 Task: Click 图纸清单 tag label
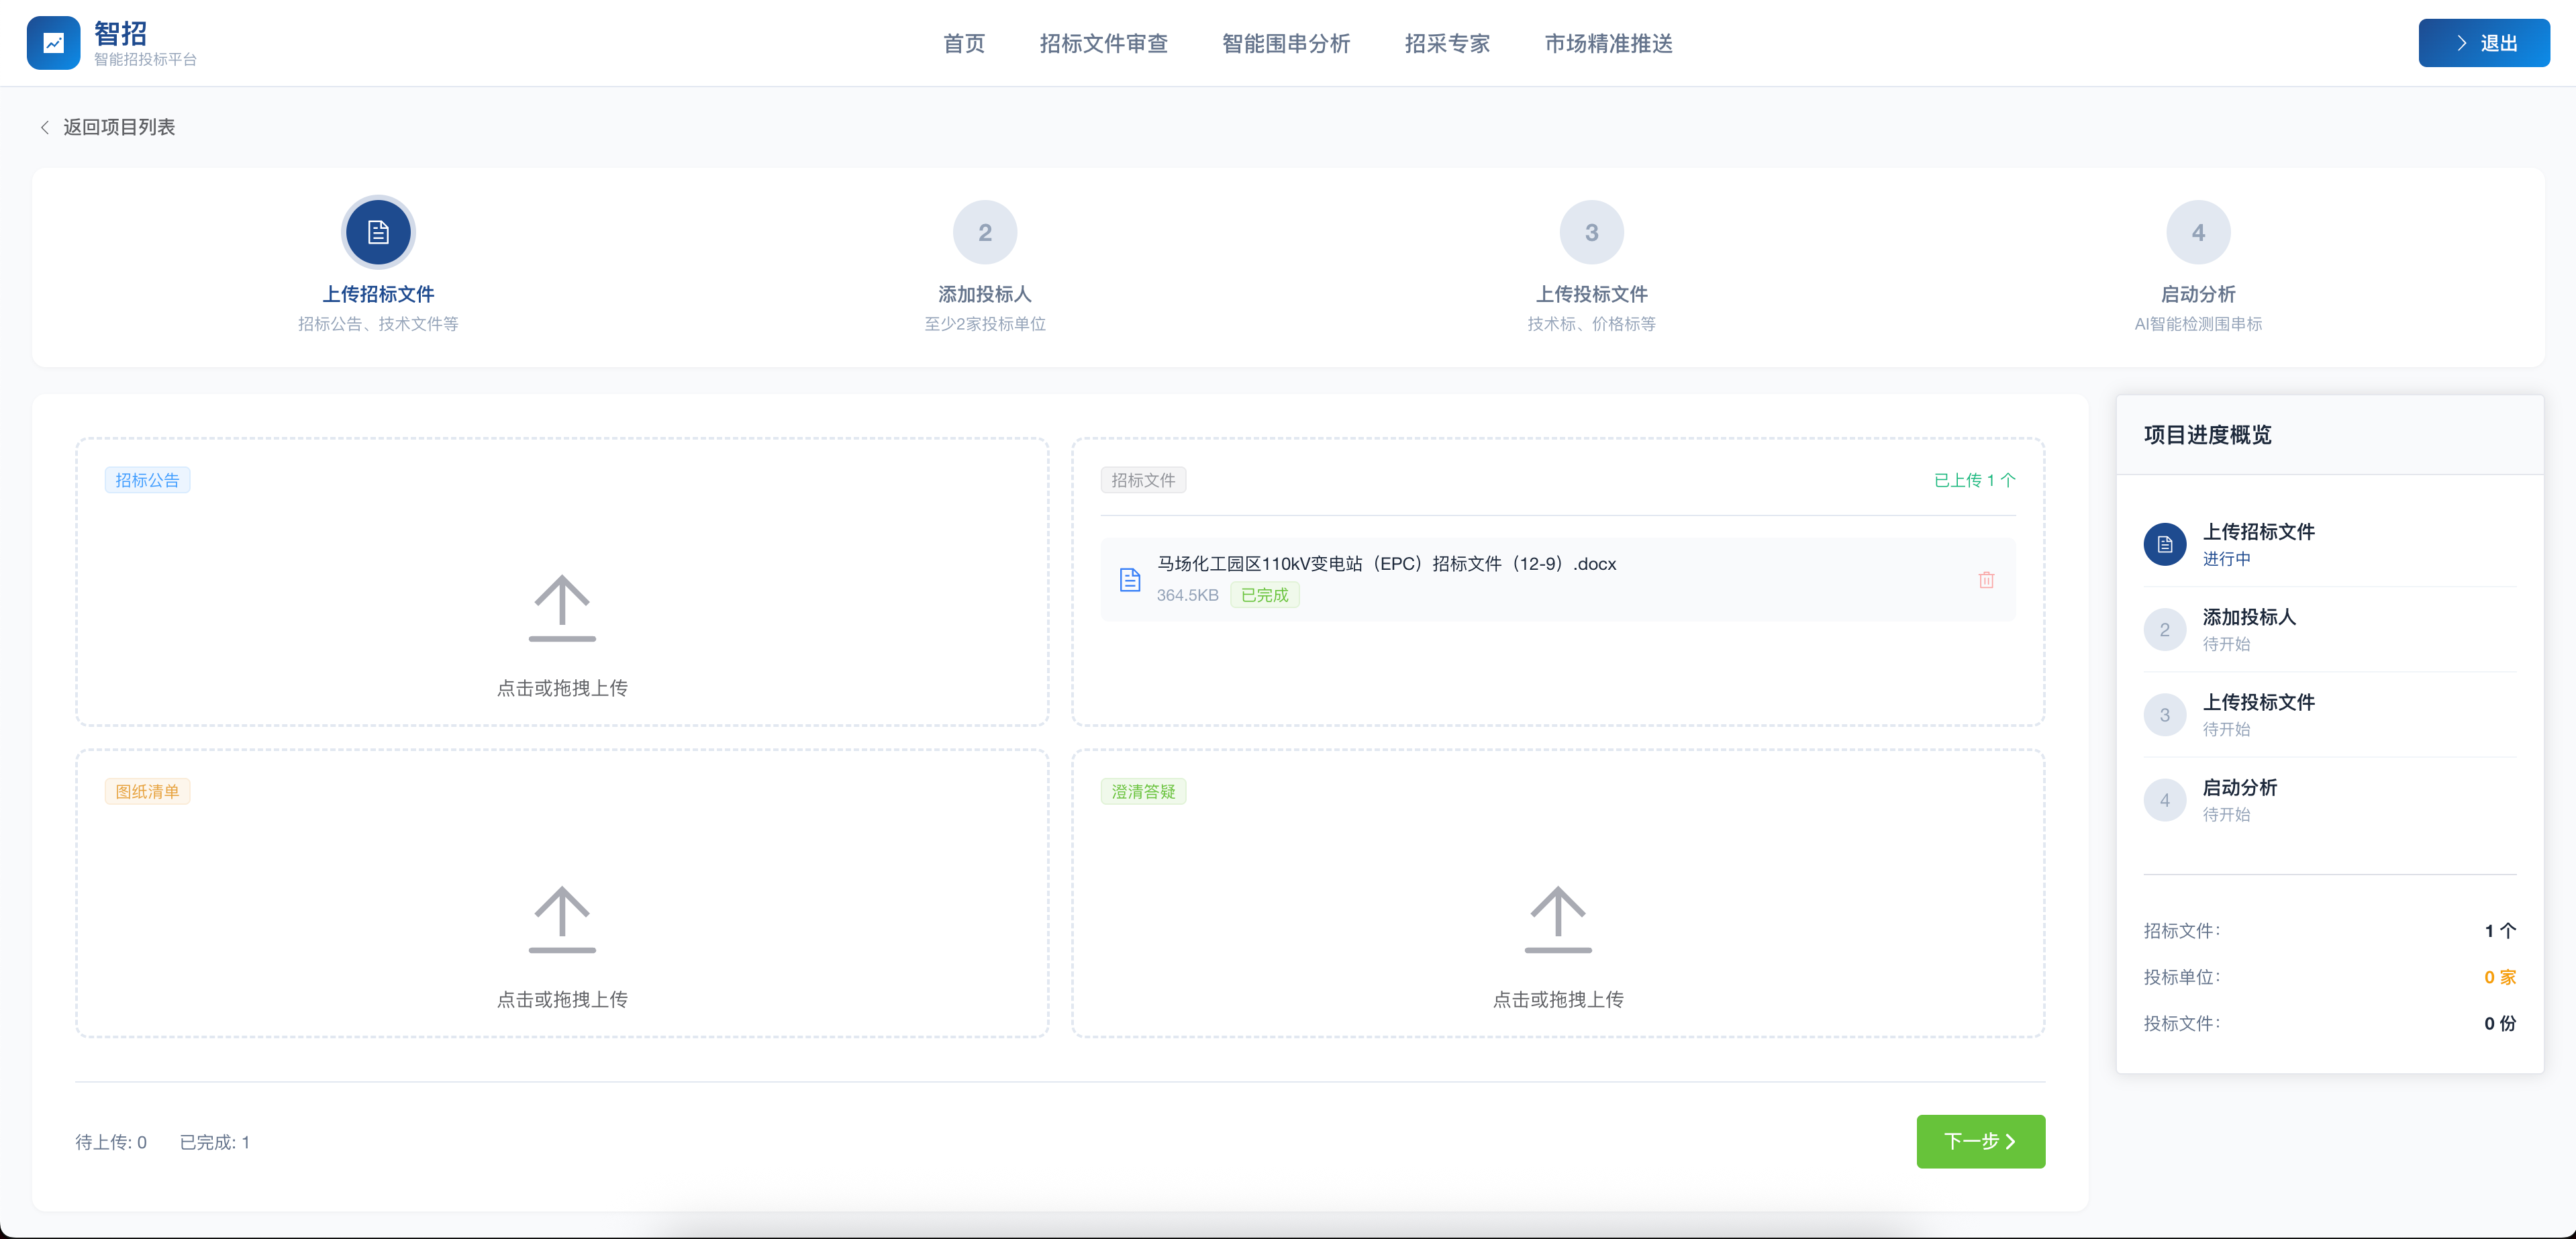tap(147, 791)
